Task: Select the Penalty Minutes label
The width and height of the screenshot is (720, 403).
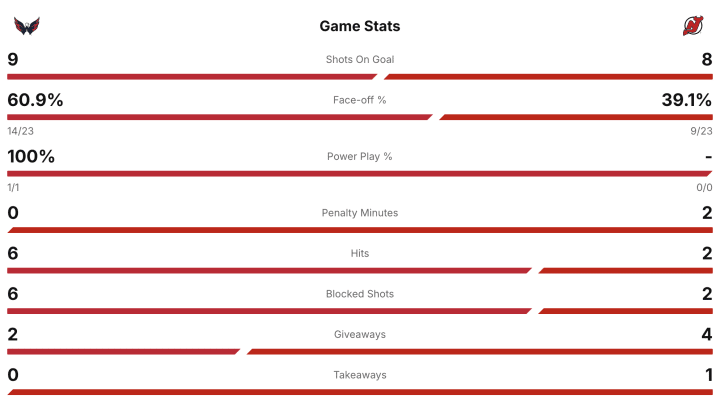Action: [360, 213]
